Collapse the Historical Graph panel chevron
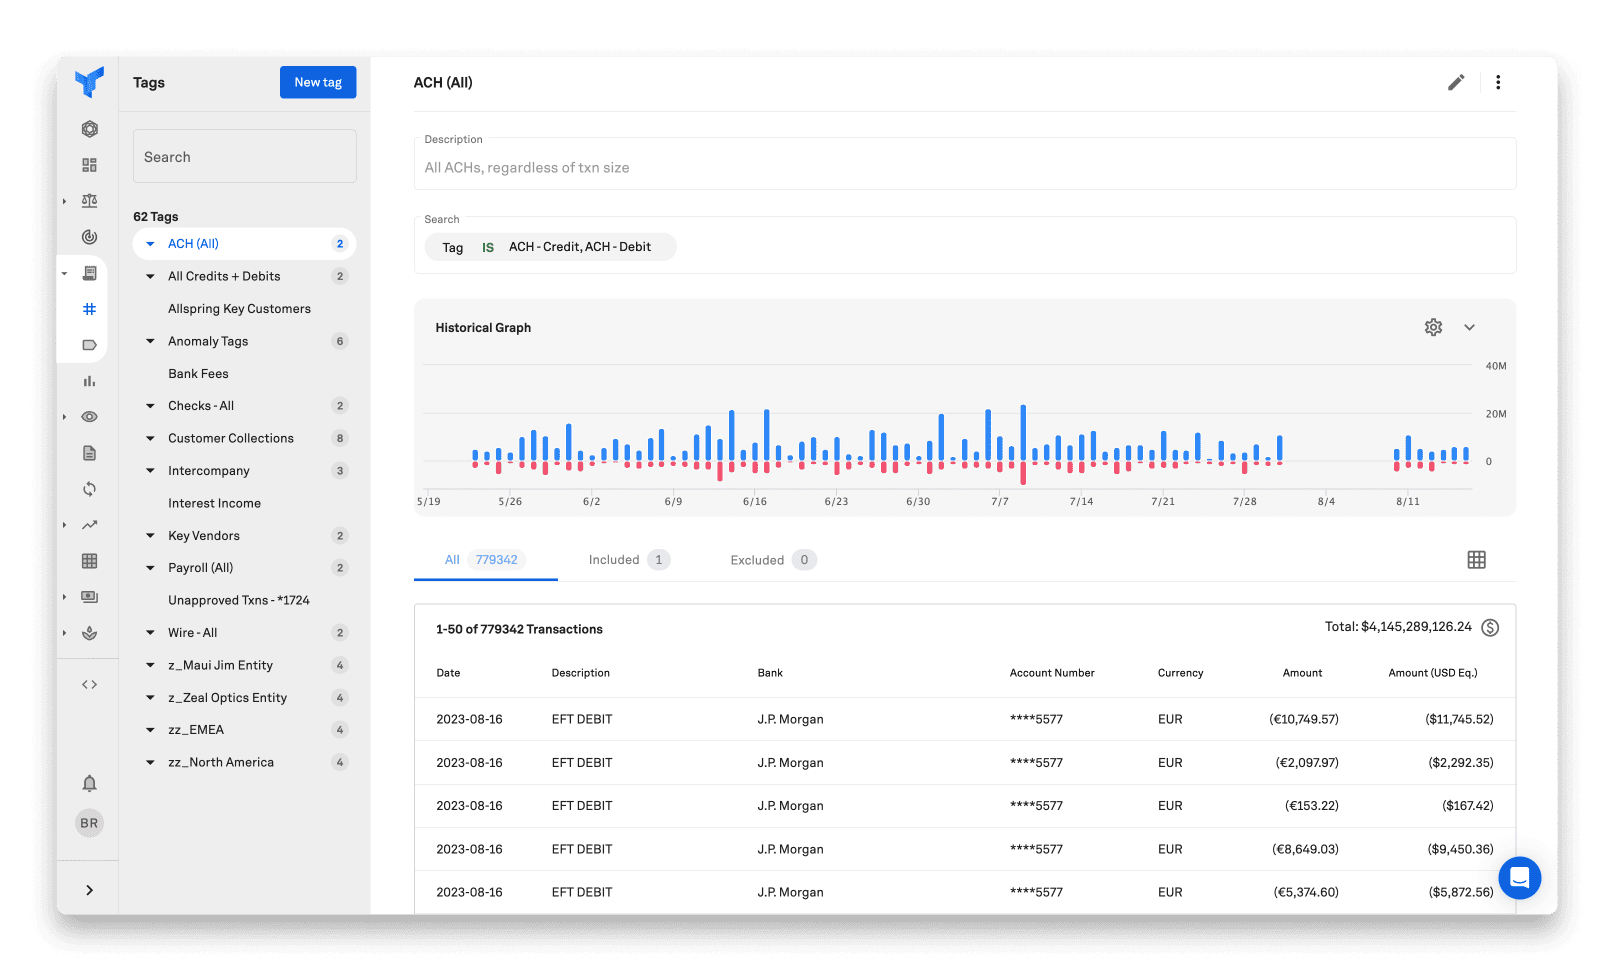The height and width of the screenshot is (971, 1614). tap(1469, 328)
